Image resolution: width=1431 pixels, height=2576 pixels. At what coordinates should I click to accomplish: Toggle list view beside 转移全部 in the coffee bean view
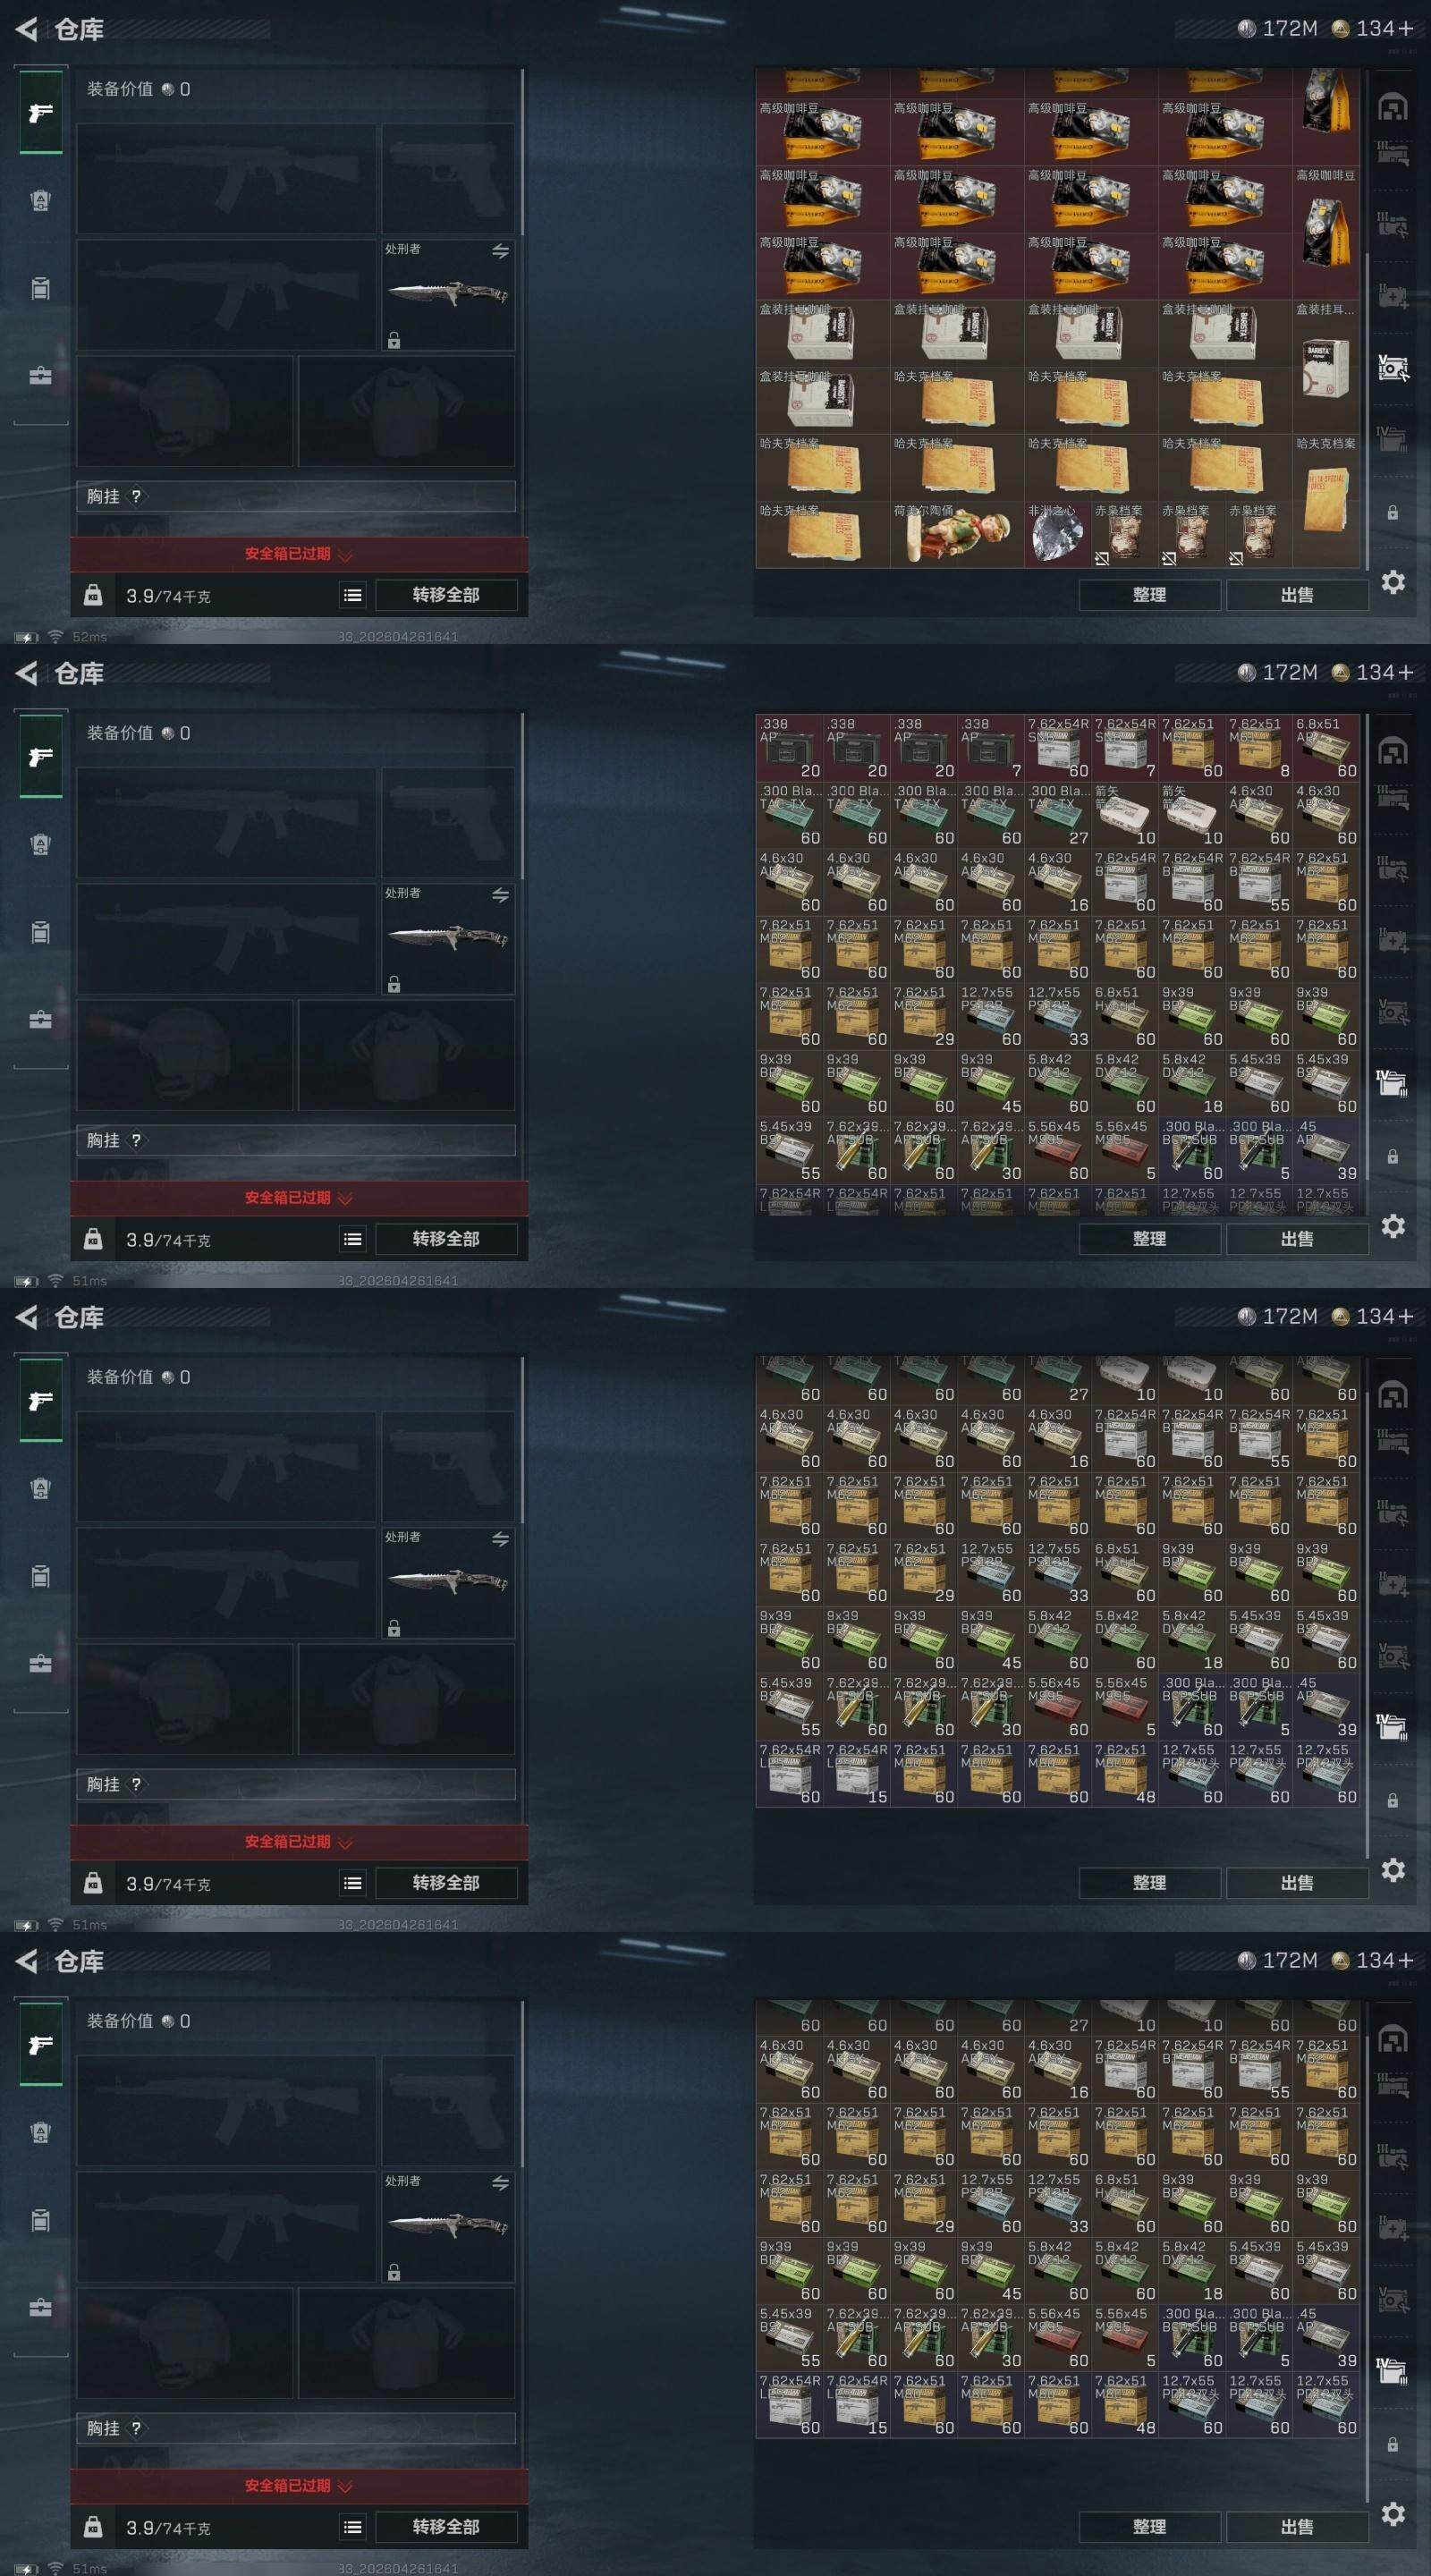pos(353,595)
